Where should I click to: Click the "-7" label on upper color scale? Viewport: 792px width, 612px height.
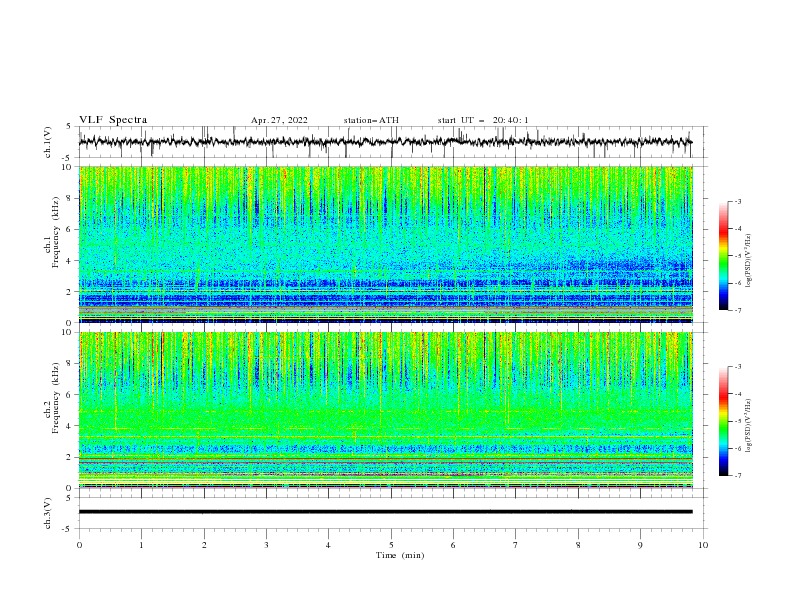click(x=738, y=310)
